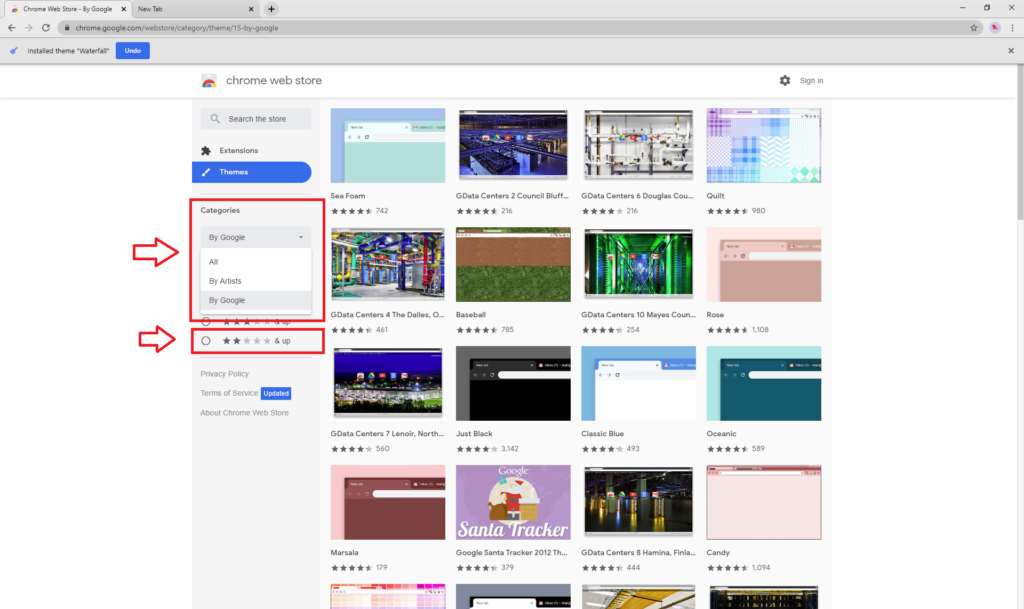Image resolution: width=1024 pixels, height=609 pixels.
Task: Open the By Google categories dropdown
Action: coord(255,238)
